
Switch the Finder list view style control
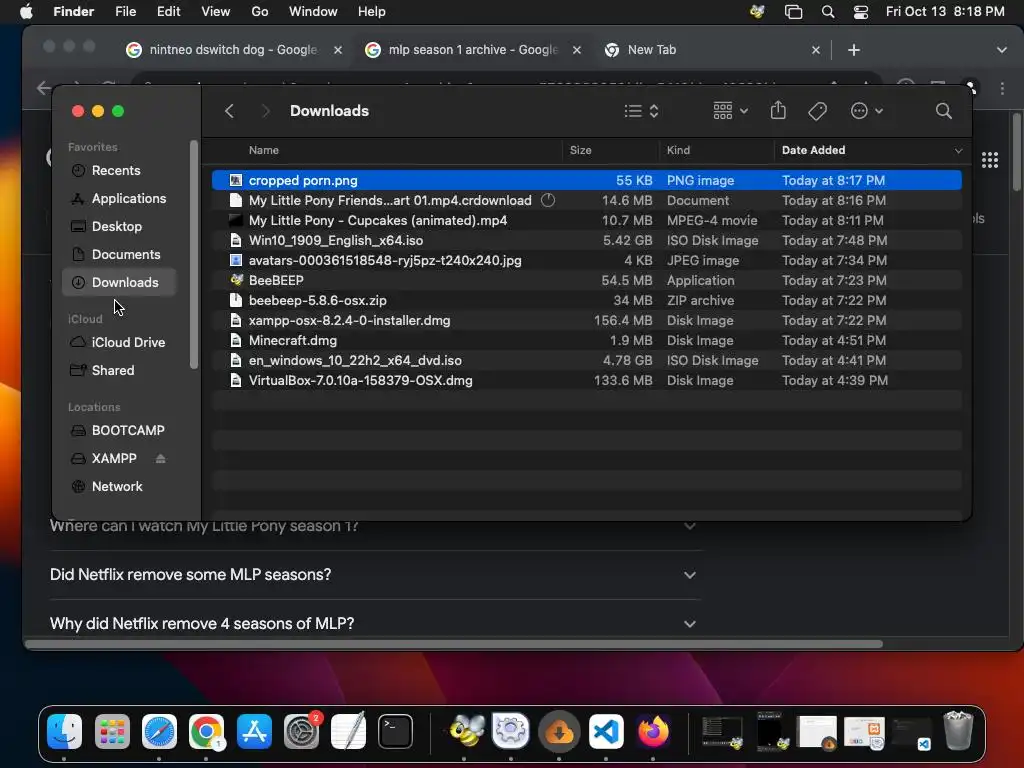641,111
